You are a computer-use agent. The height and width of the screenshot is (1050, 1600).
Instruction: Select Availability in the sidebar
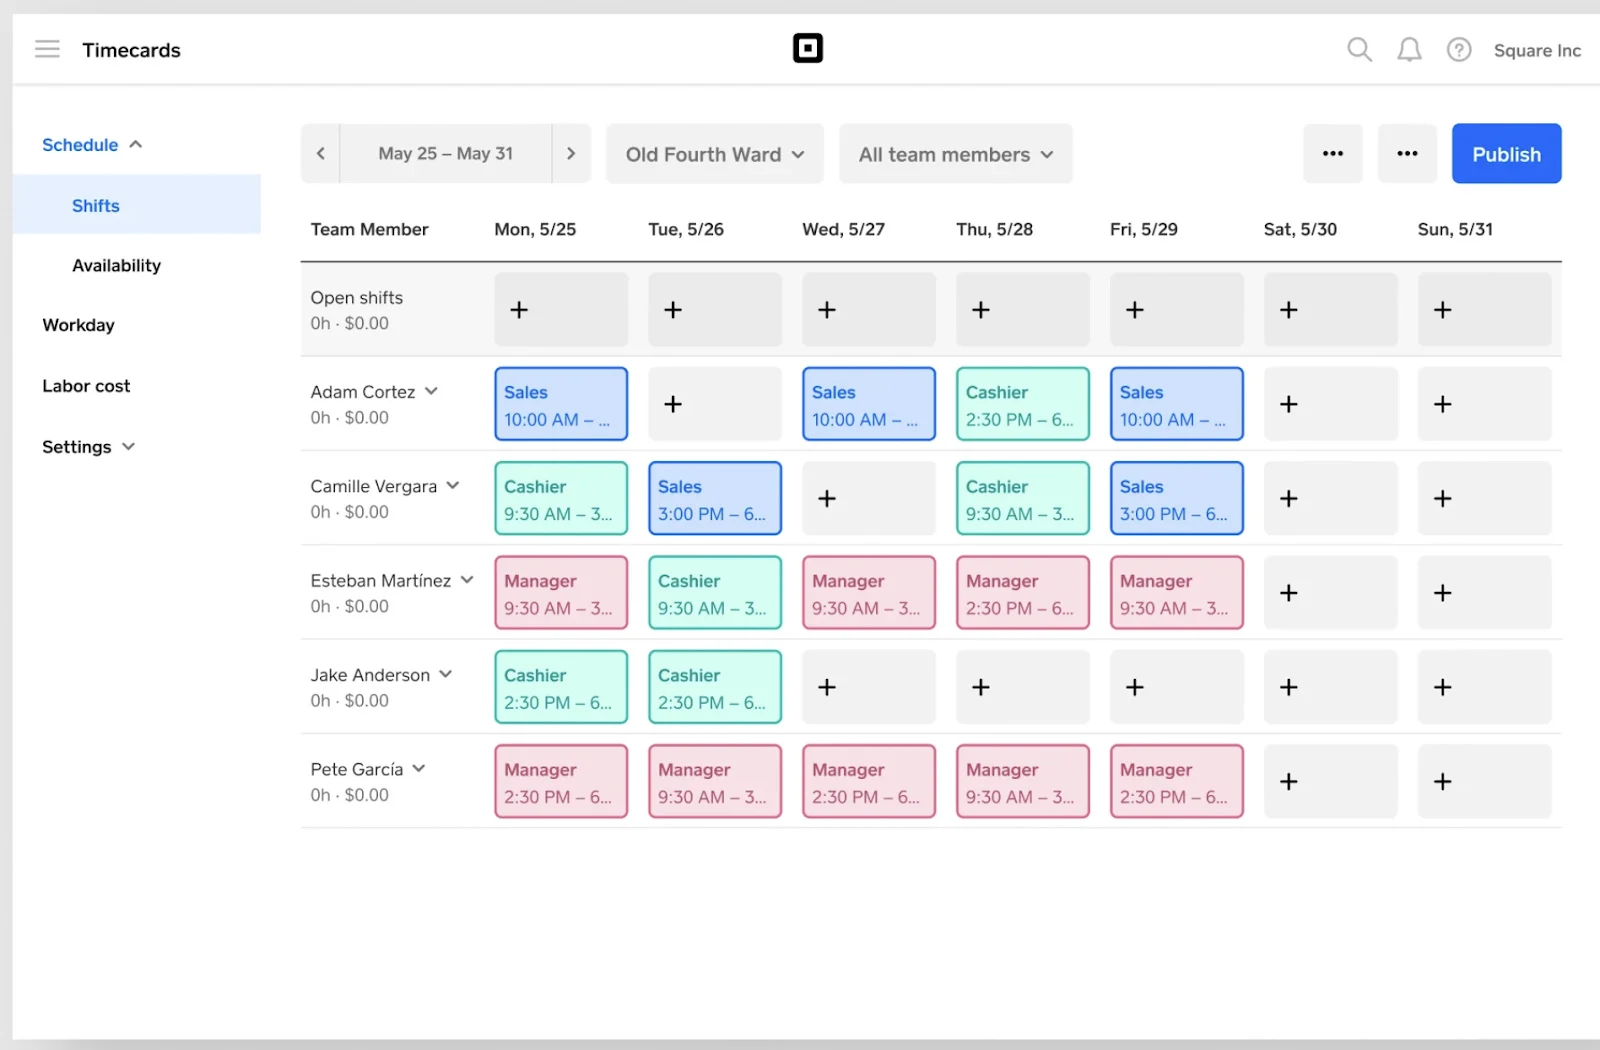pyautogui.click(x=116, y=265)
